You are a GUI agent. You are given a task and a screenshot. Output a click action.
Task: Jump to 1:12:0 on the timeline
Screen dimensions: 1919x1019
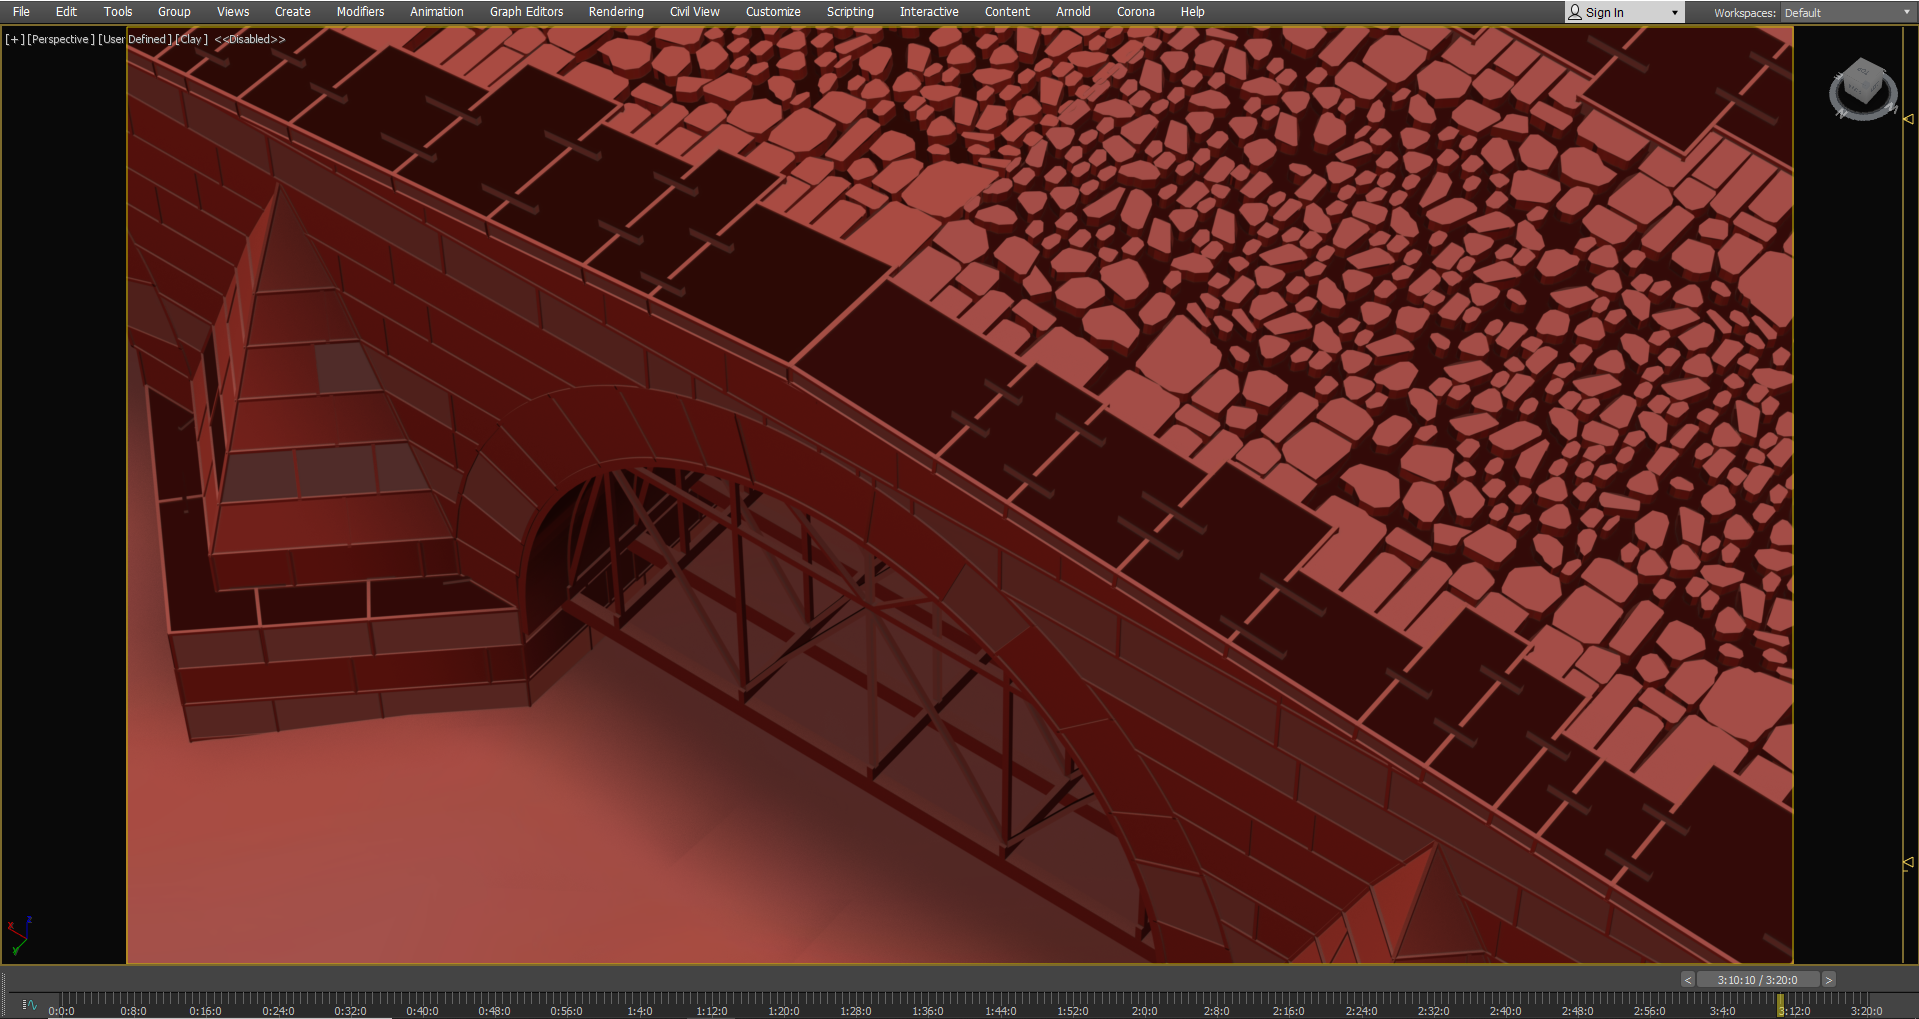click(x=712, y=1011)
